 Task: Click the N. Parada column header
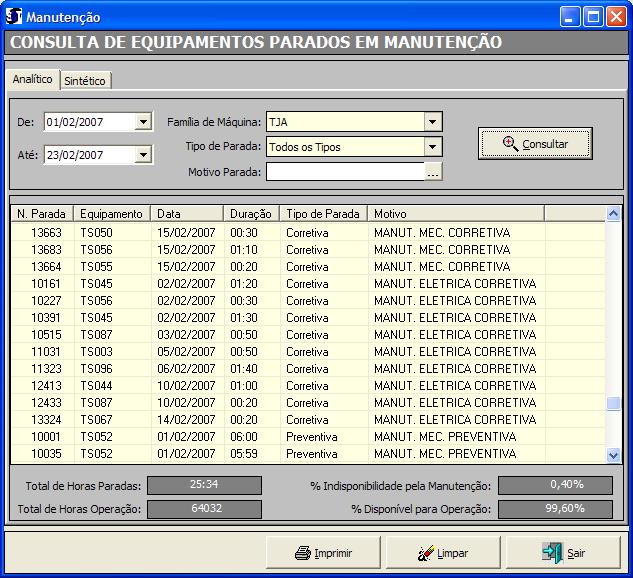click(41, 214)
